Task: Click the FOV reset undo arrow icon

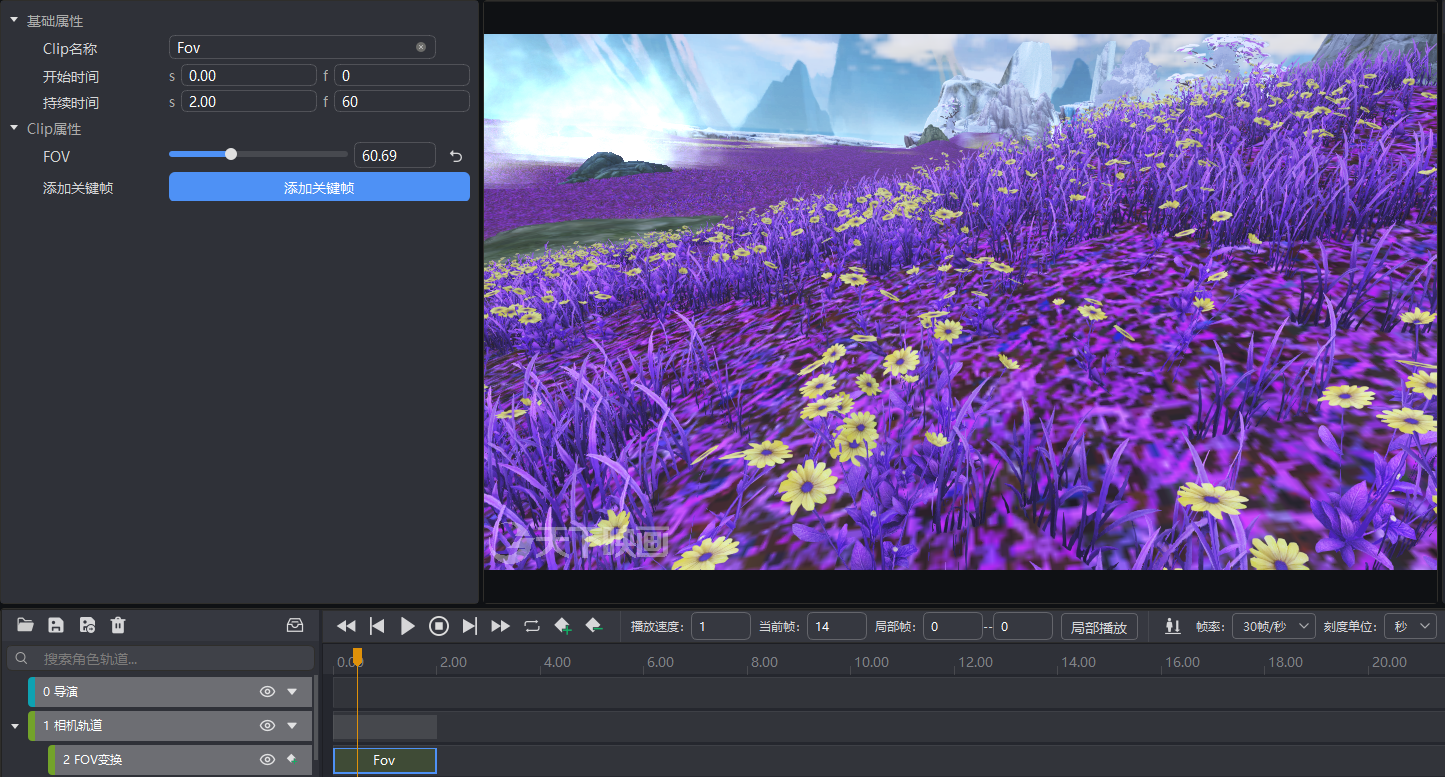Action: point(456,156)
